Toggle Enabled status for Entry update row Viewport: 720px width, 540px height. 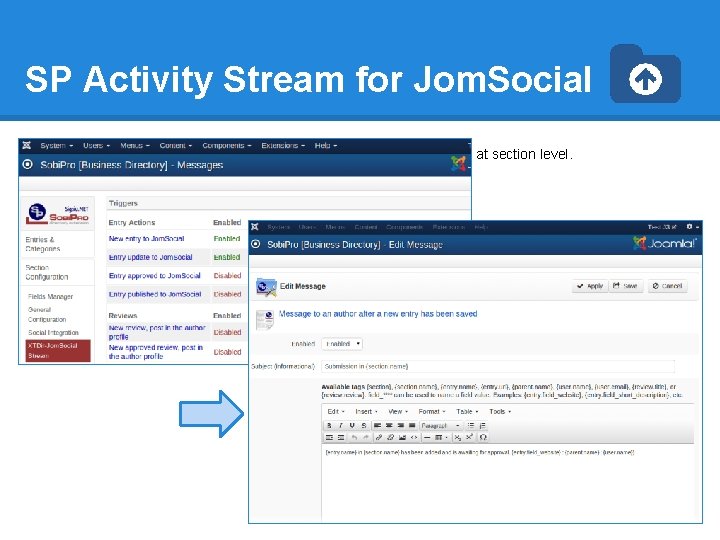[x=227, y=257]
